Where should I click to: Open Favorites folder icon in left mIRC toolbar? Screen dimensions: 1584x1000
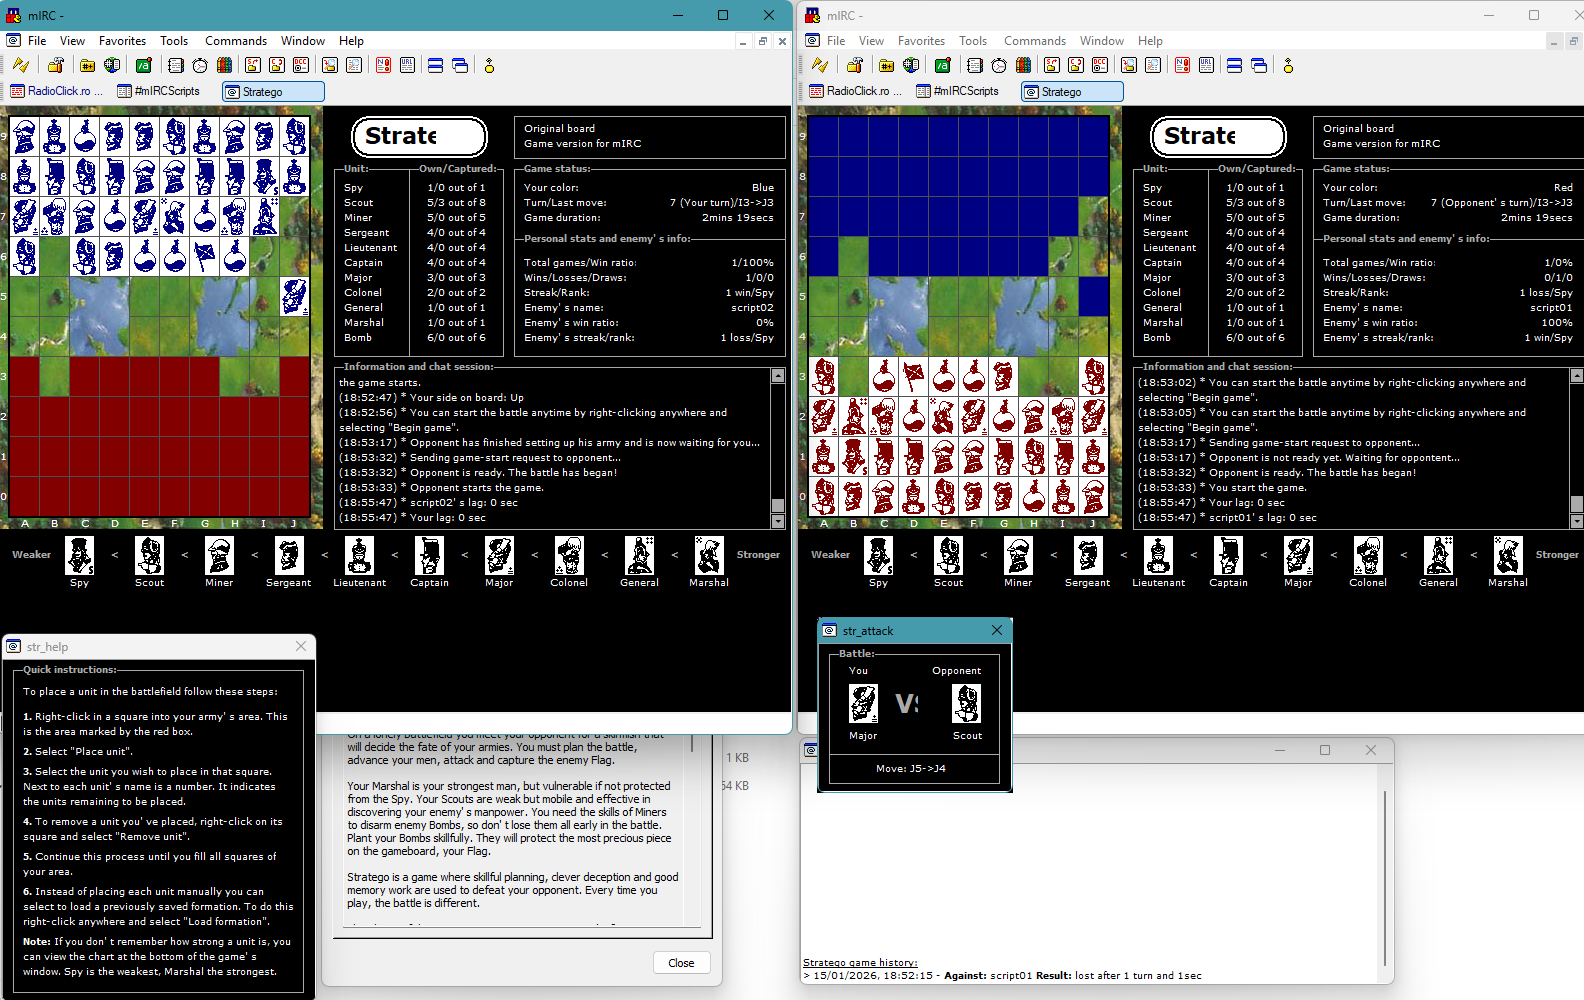tap(88, 65)
